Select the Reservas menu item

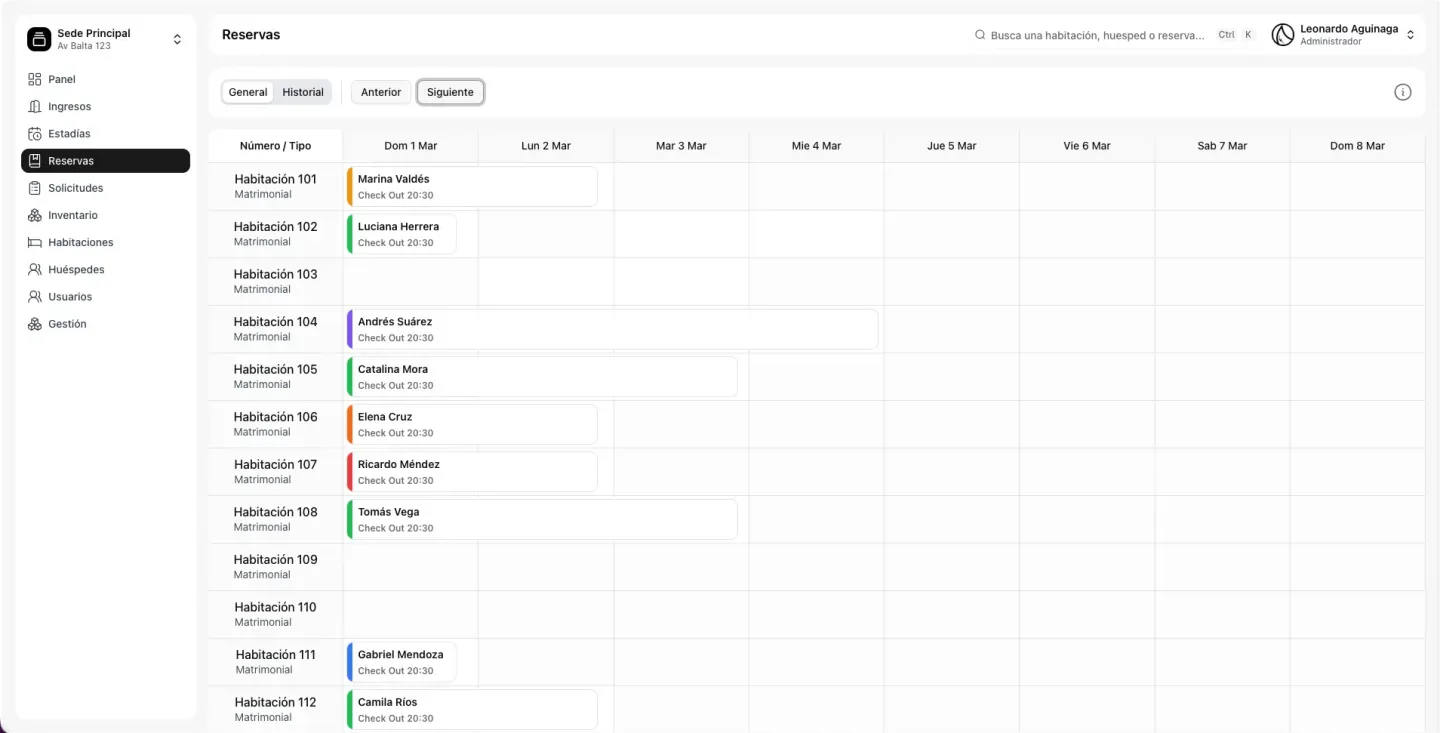tap(105, 161)
